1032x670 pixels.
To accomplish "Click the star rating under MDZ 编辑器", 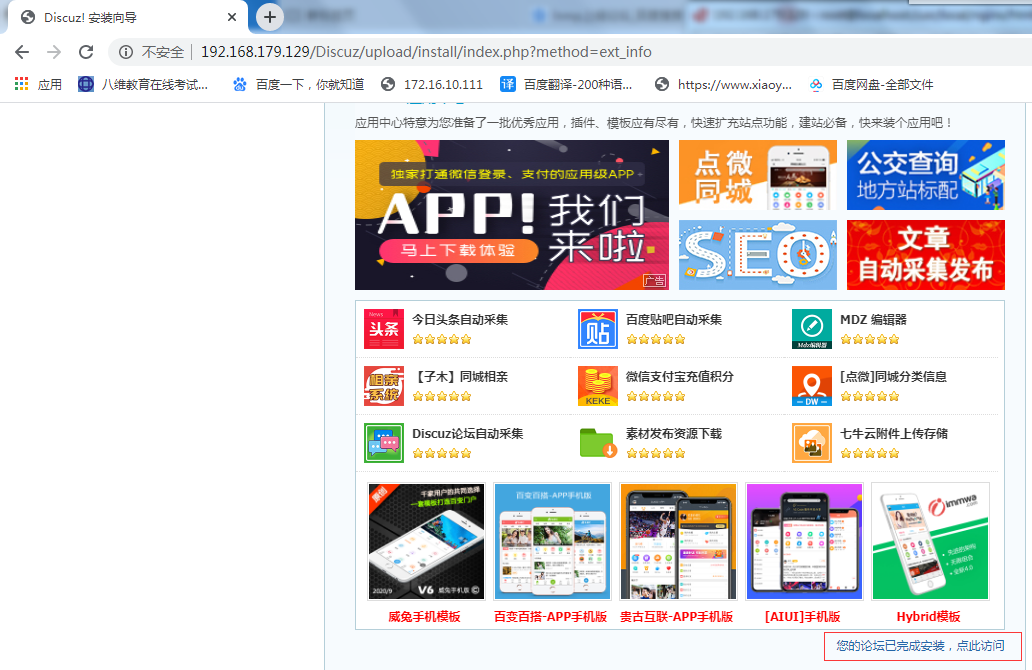I will click(869, 340).
